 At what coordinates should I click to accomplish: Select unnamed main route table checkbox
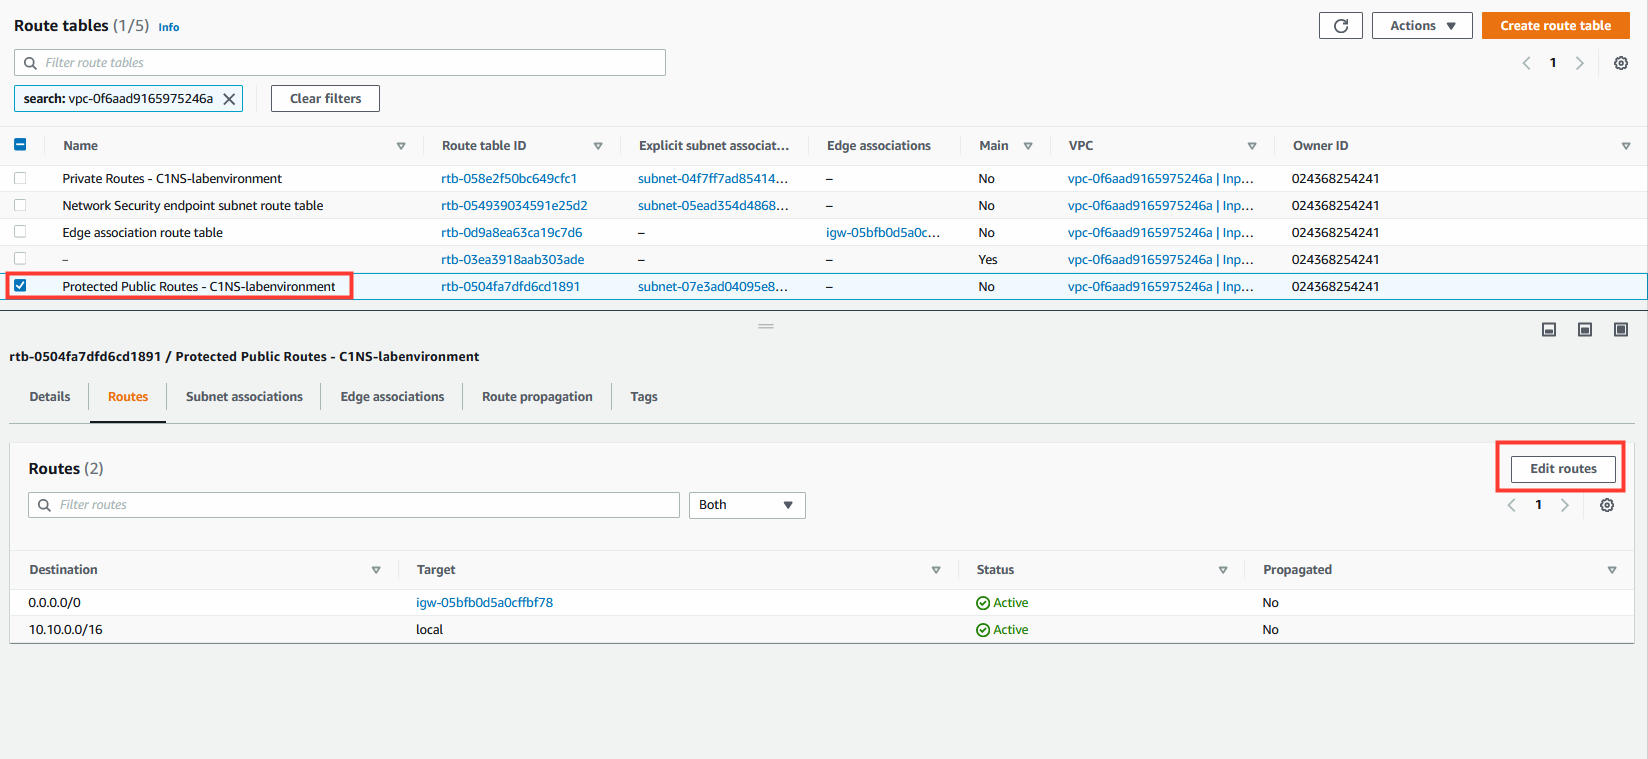pos(20,259)
